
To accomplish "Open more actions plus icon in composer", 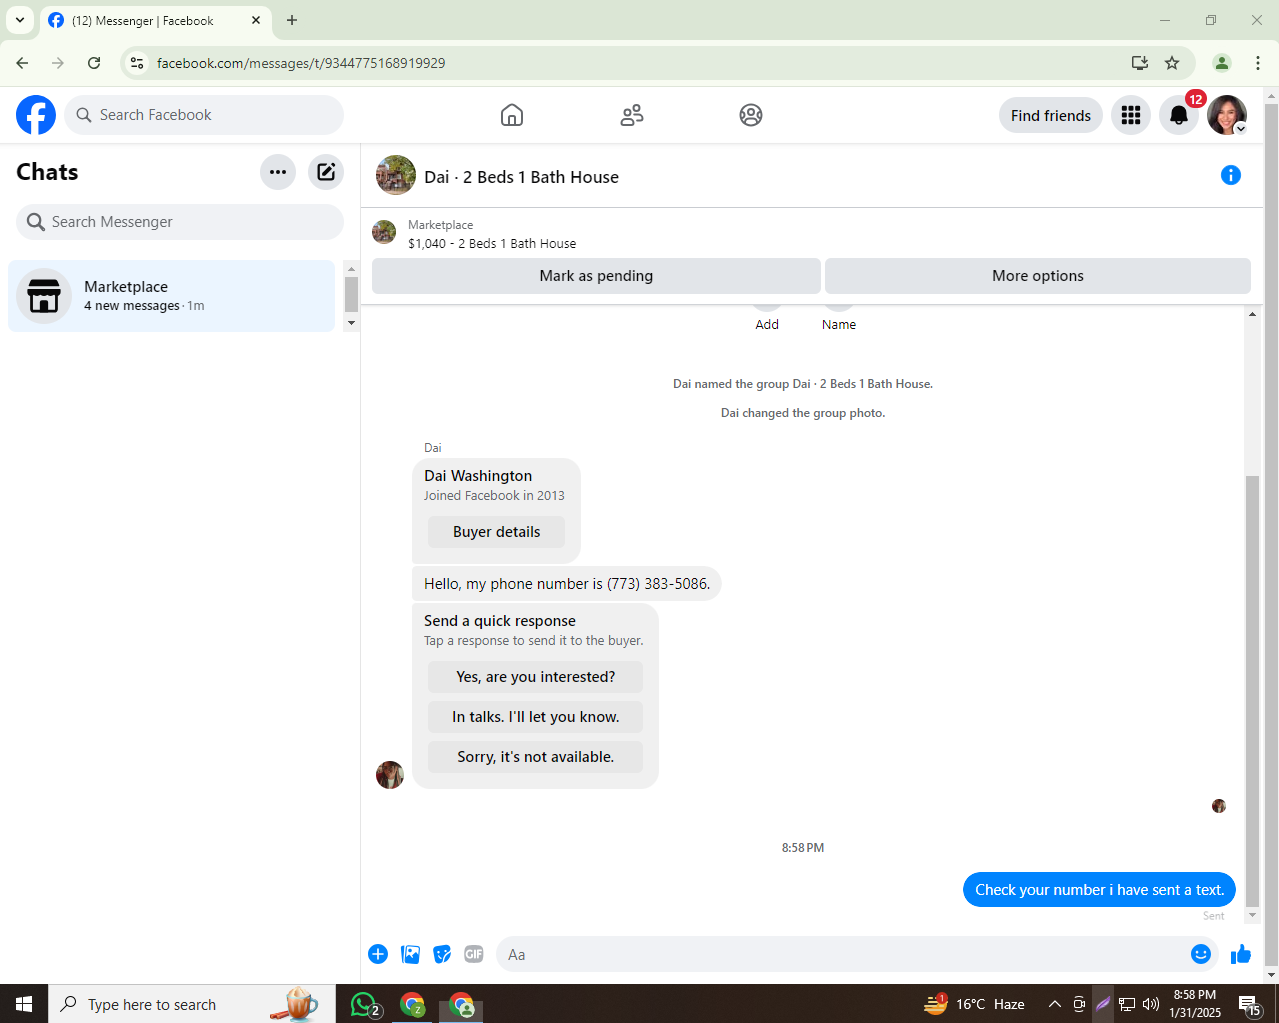I will pos(378,954).
